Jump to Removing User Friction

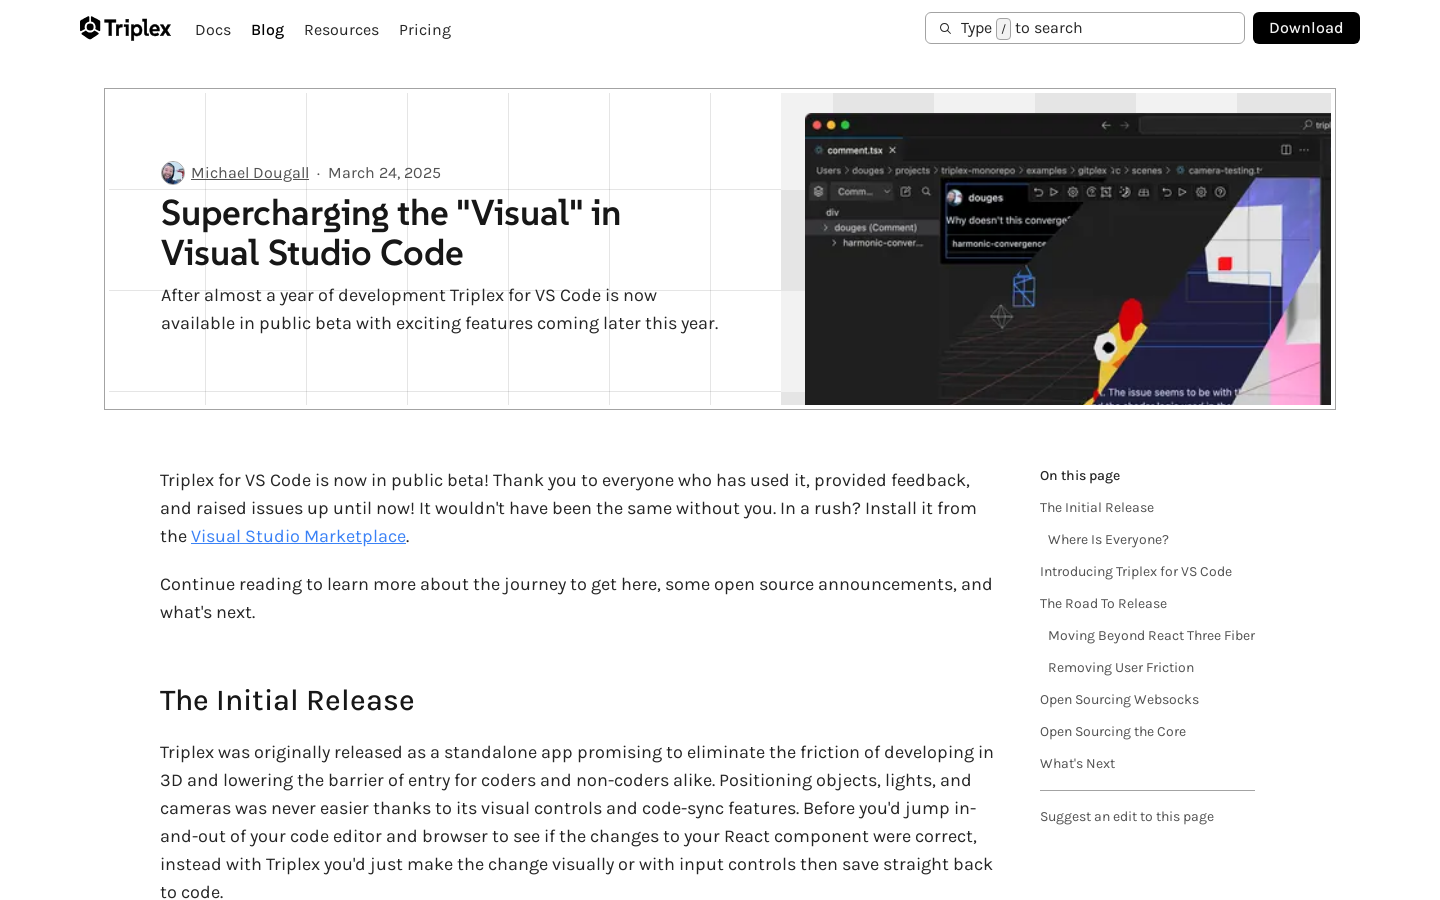pyautogui.click(x=1121, y=668)
